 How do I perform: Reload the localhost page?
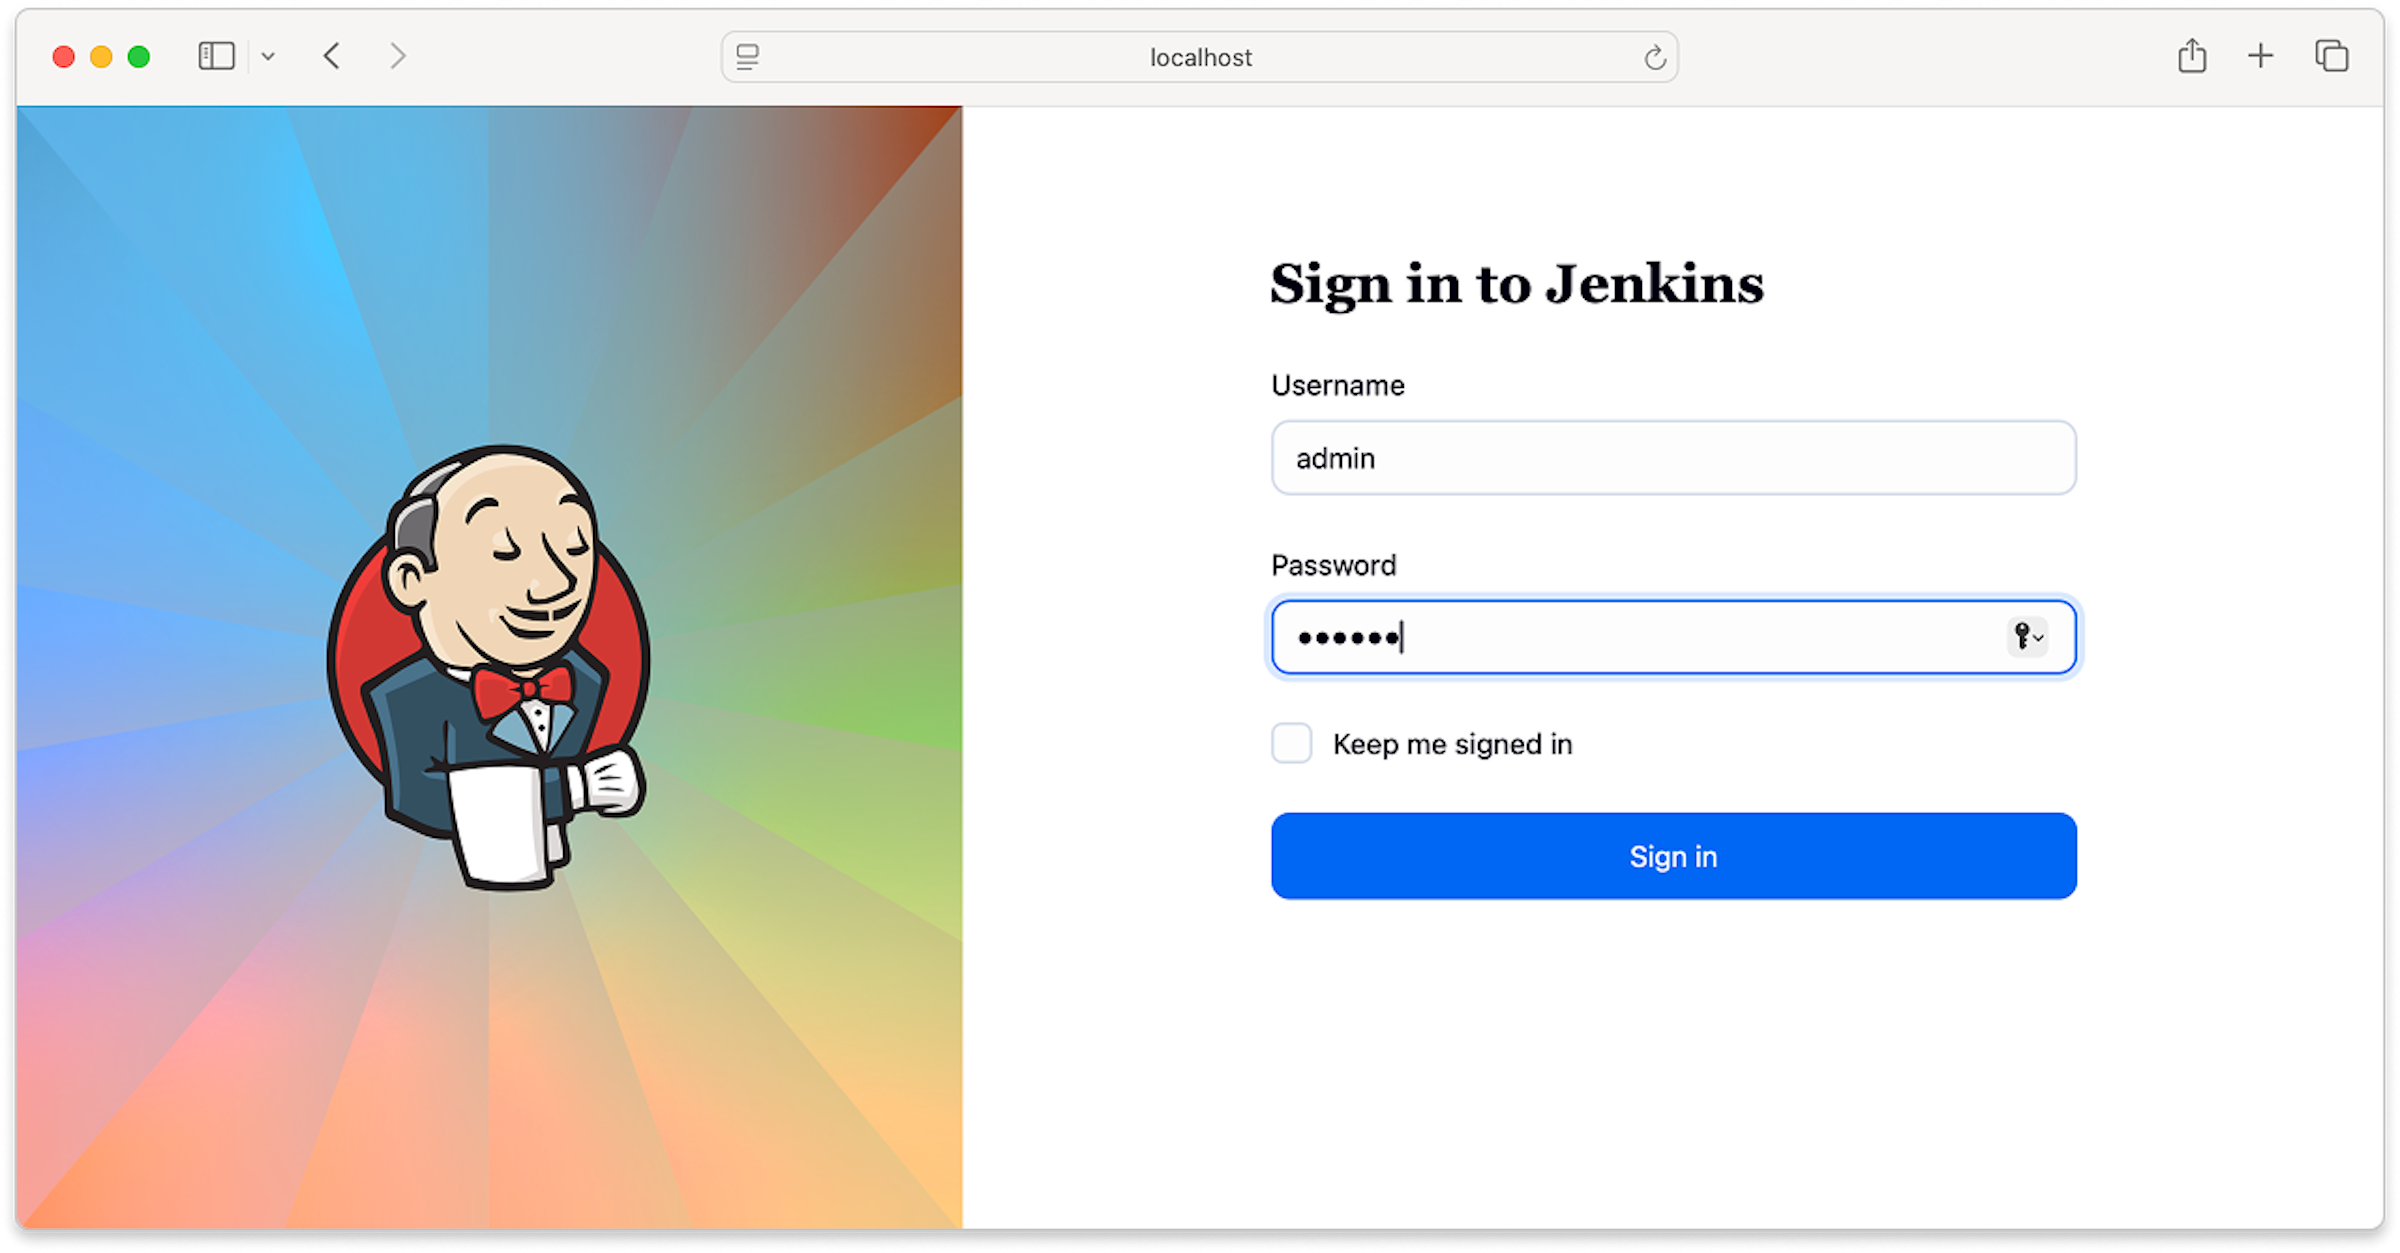click(x=1655, y=57)
